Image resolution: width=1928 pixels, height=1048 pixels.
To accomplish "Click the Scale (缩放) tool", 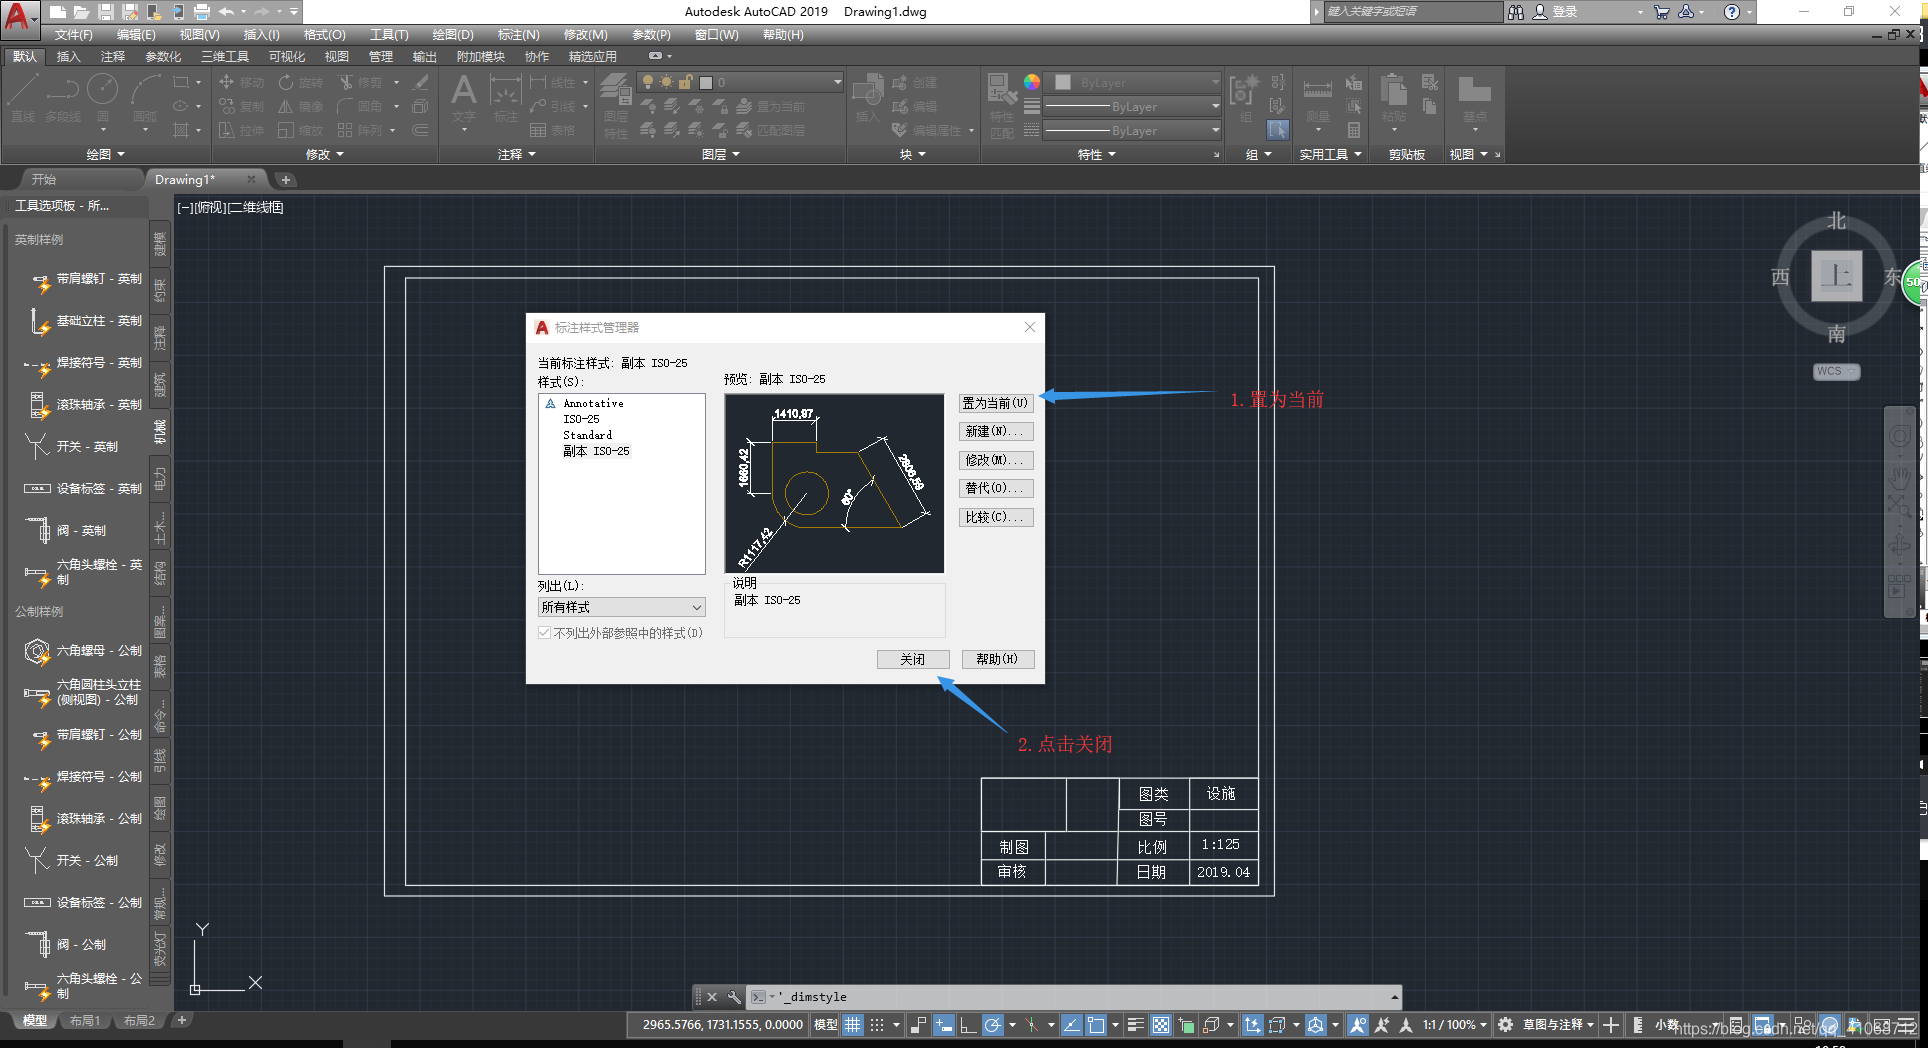I will pos(300,130).
